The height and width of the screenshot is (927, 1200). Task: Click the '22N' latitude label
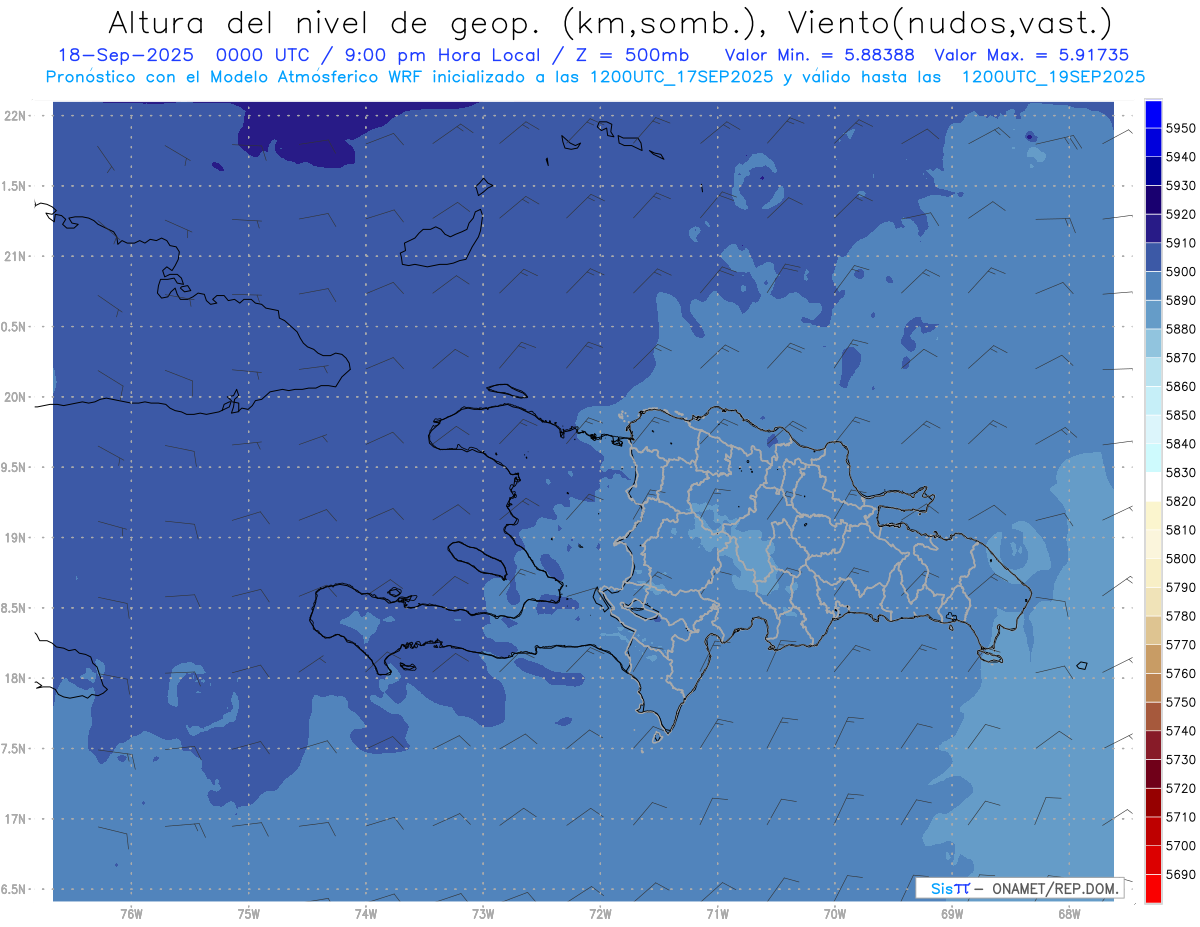[17, 115]
